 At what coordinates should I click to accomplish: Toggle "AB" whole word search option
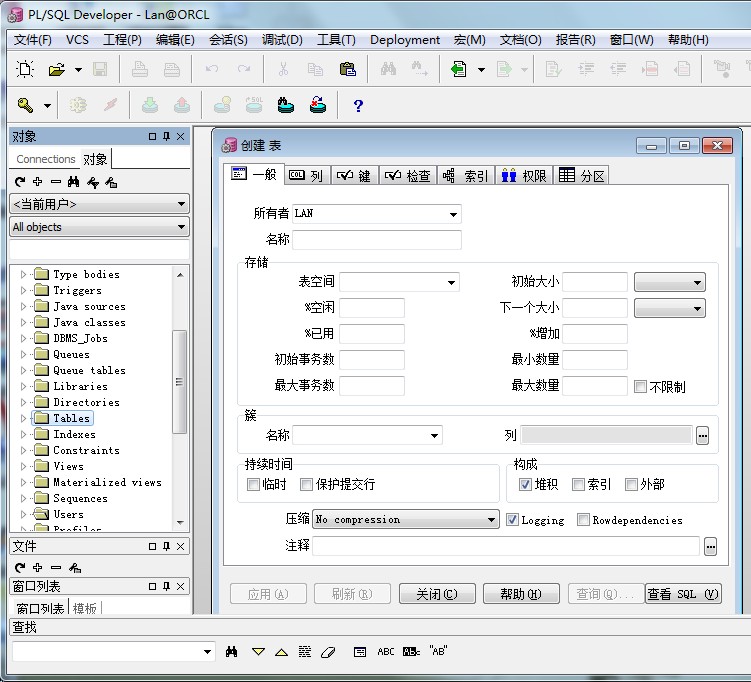438,651
